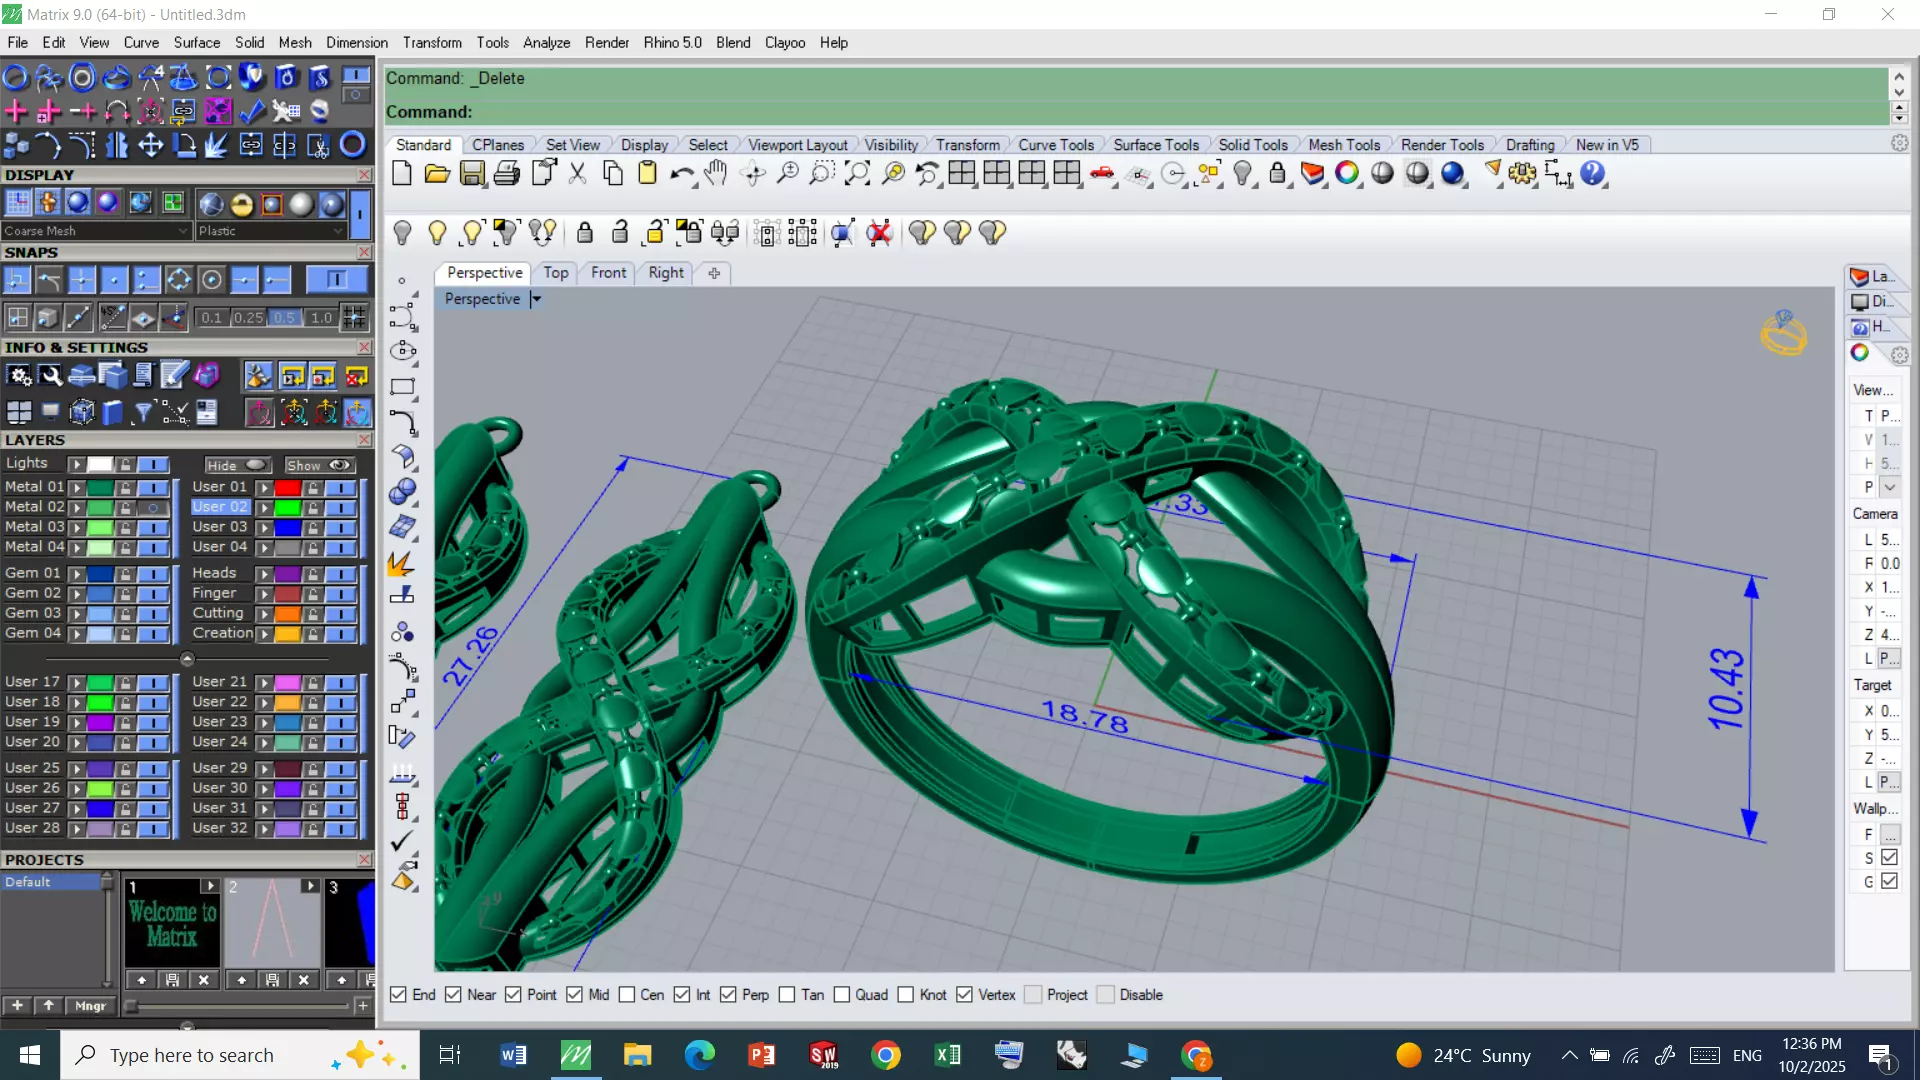Image resolution: width=1920 pixels, height=1080 pixels.
Task: Switch to the Surface Tools tab
Action: coord(1156,145)
